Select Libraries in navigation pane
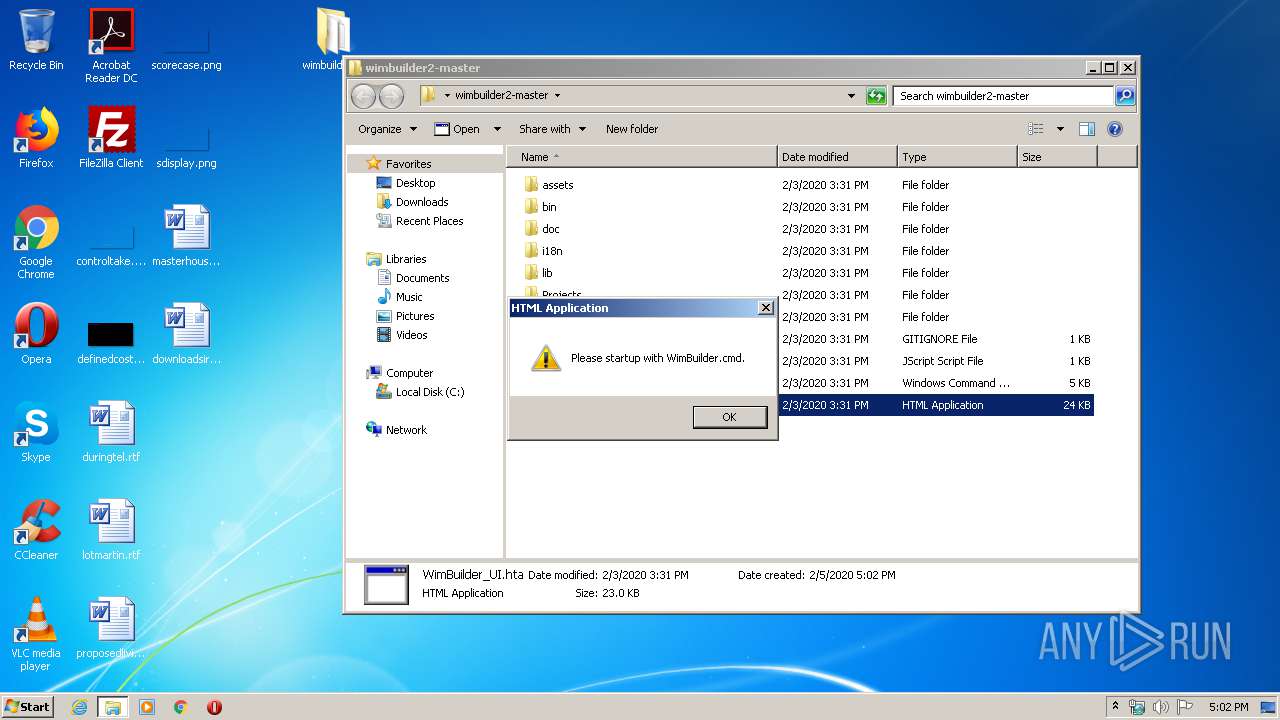The height and width of the screenshot is (720, 1280). point(397,259)
